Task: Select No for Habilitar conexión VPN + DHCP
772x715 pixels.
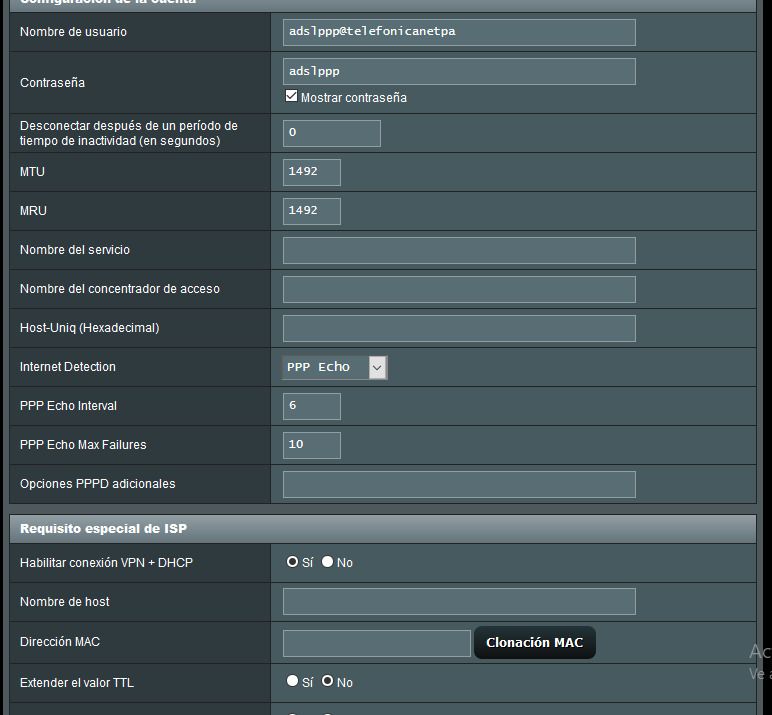Action: point(327,562)
